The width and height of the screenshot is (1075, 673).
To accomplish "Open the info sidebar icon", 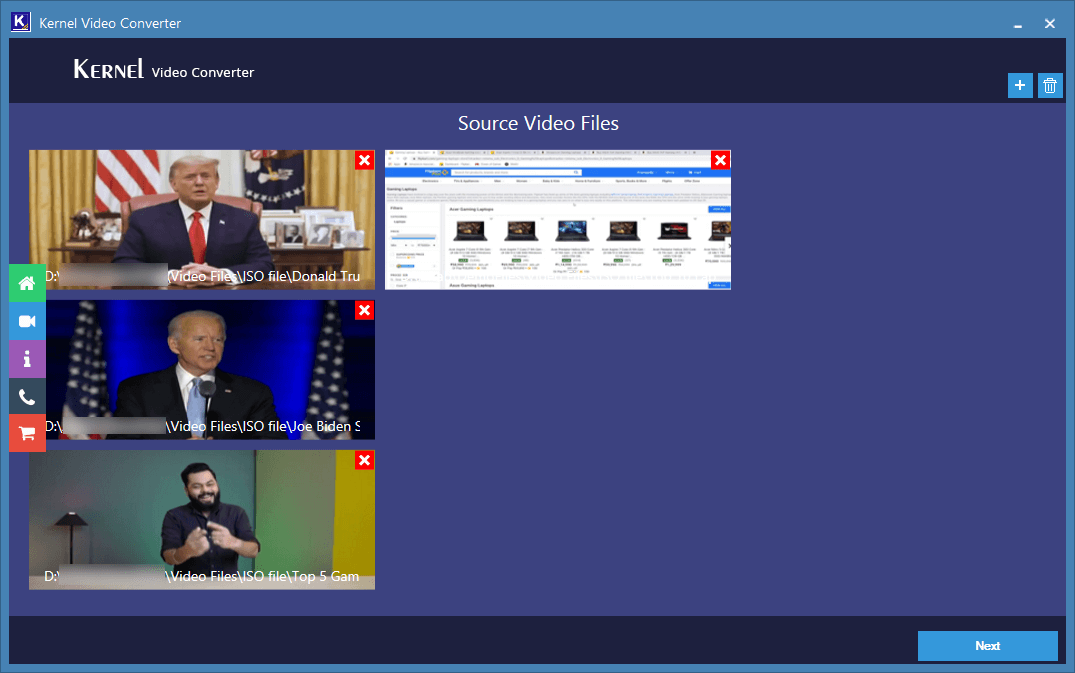I will (27, 358).
